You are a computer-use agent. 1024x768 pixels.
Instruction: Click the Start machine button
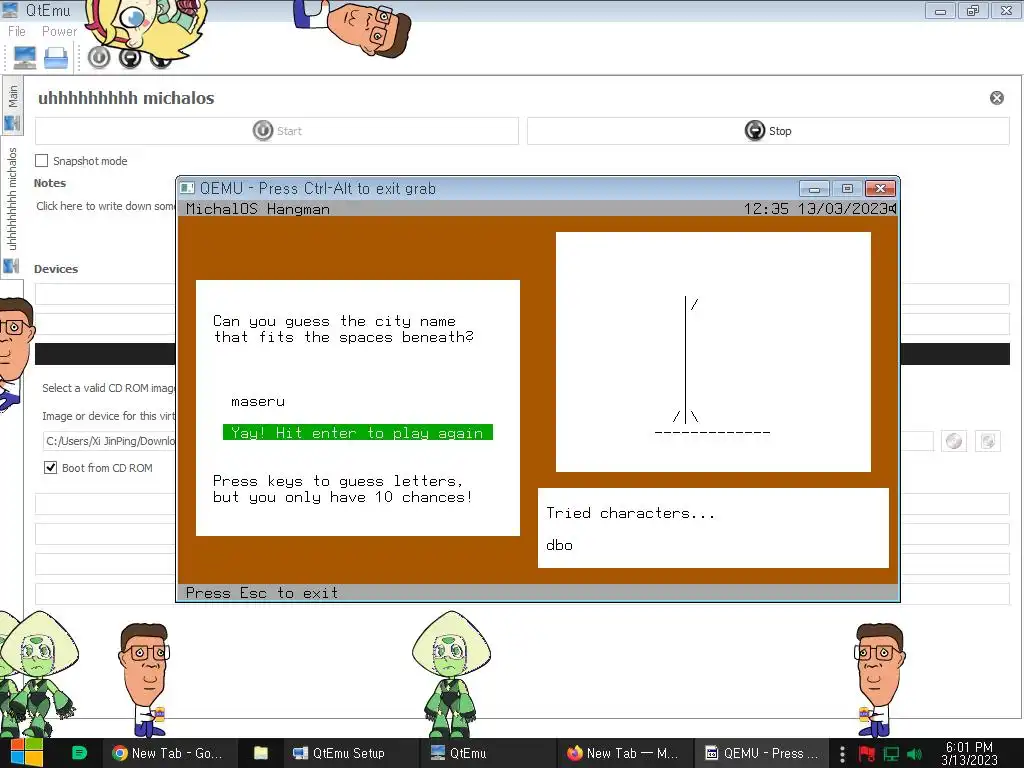277,131
